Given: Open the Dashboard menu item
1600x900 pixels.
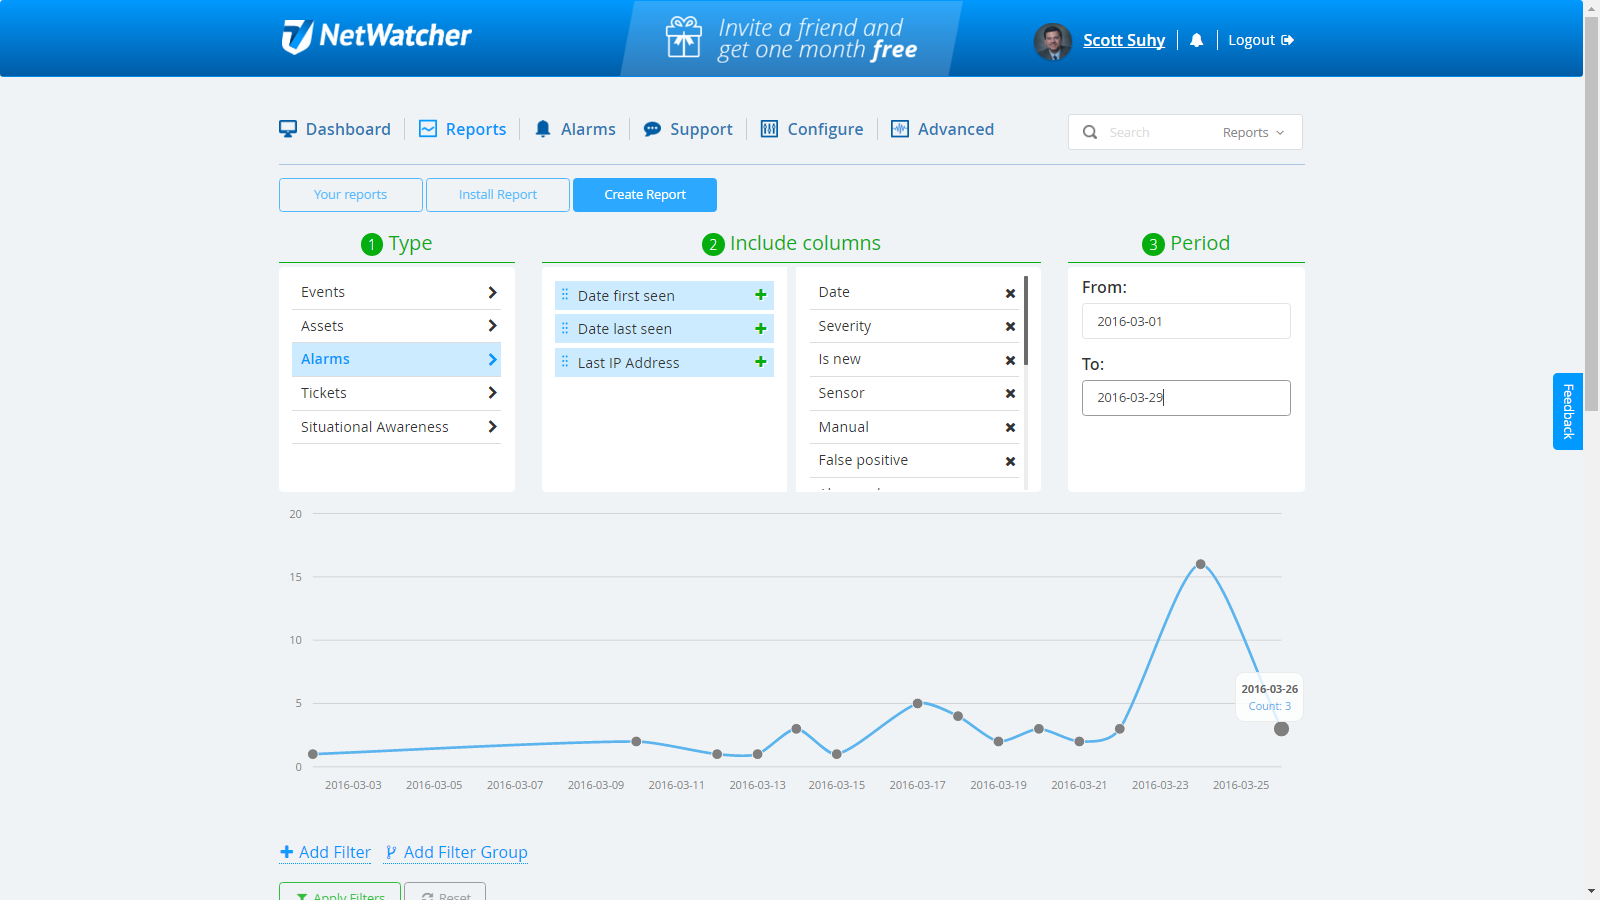Looking at the screenshot, I should (335, 129).
